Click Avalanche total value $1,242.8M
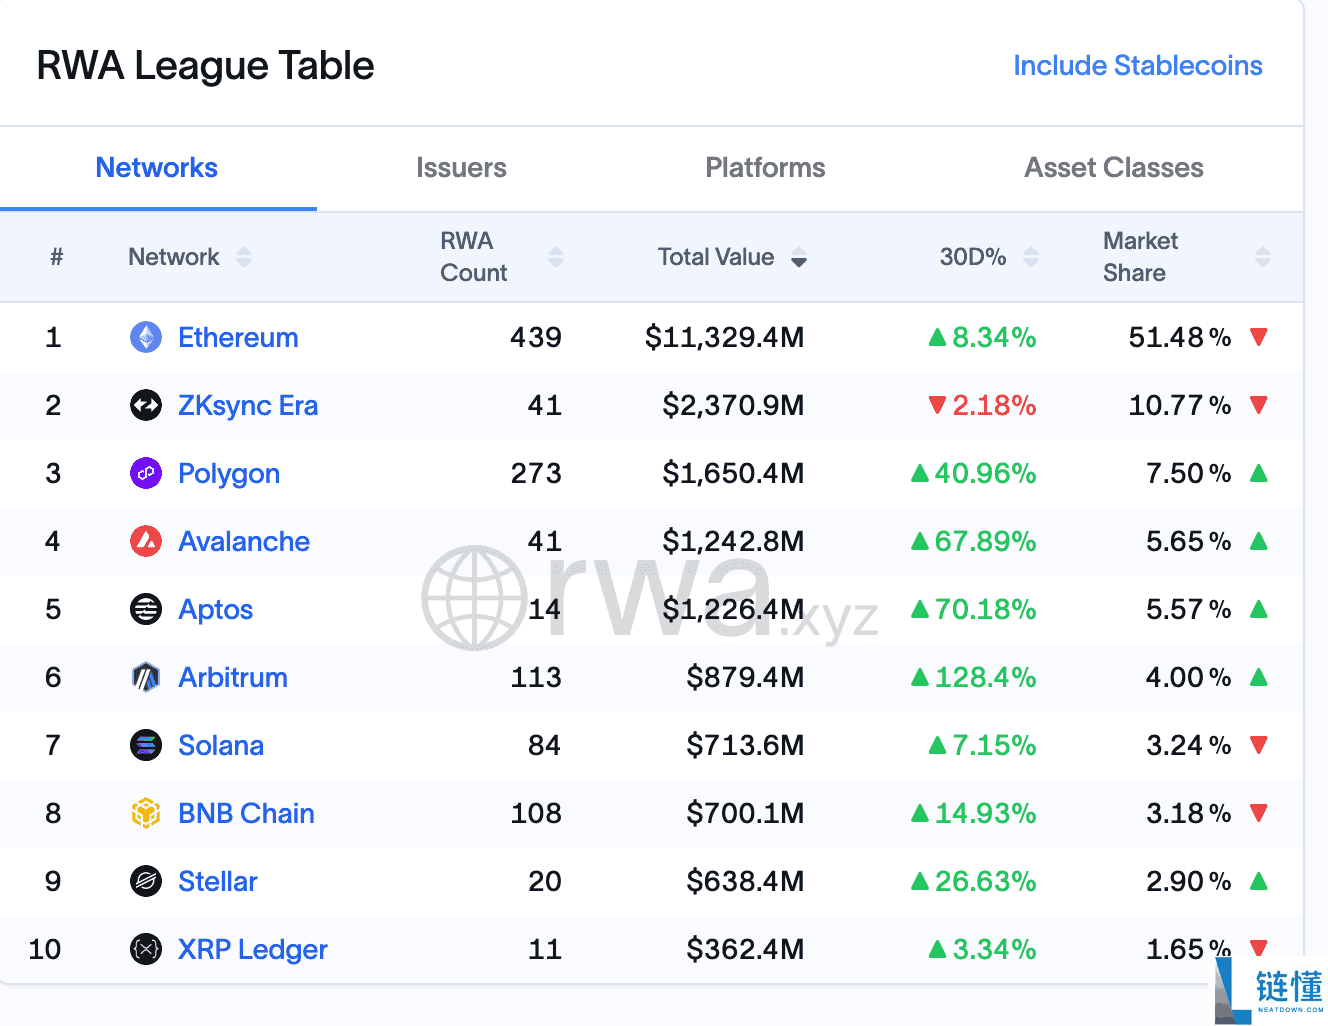 [x=733, y=541]
